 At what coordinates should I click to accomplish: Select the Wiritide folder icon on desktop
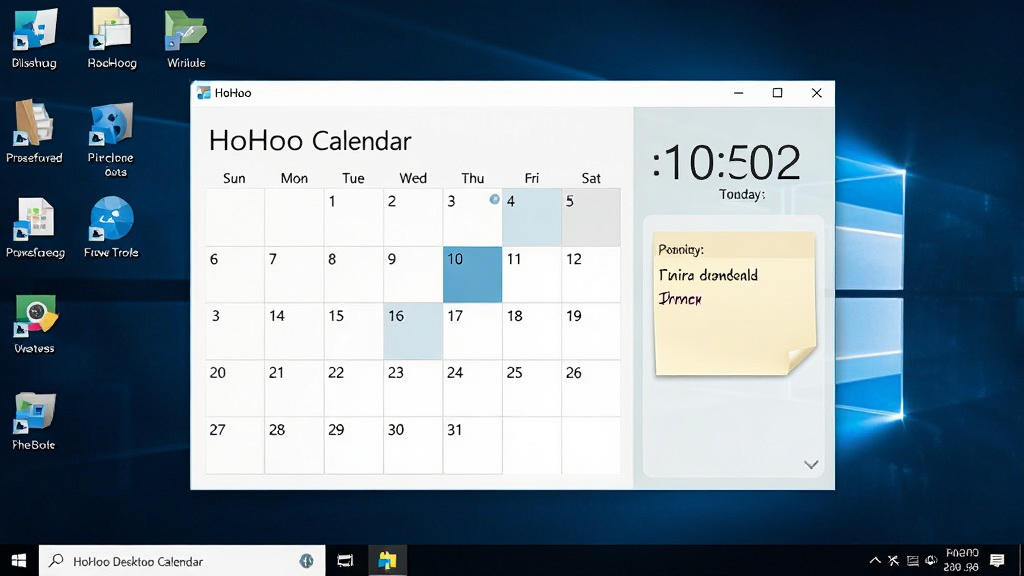(x=186, y=38)
